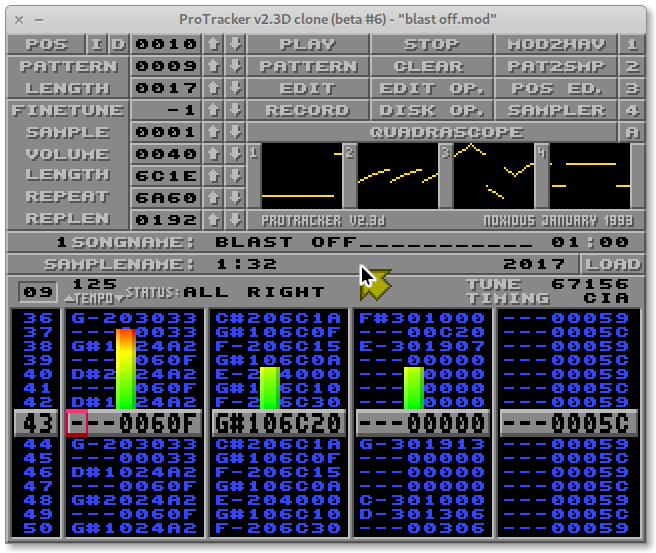Image resolution: width=656 pixels, height=553 pixels.
Task: Click the POS up arrow
Action: pos(213,44)
